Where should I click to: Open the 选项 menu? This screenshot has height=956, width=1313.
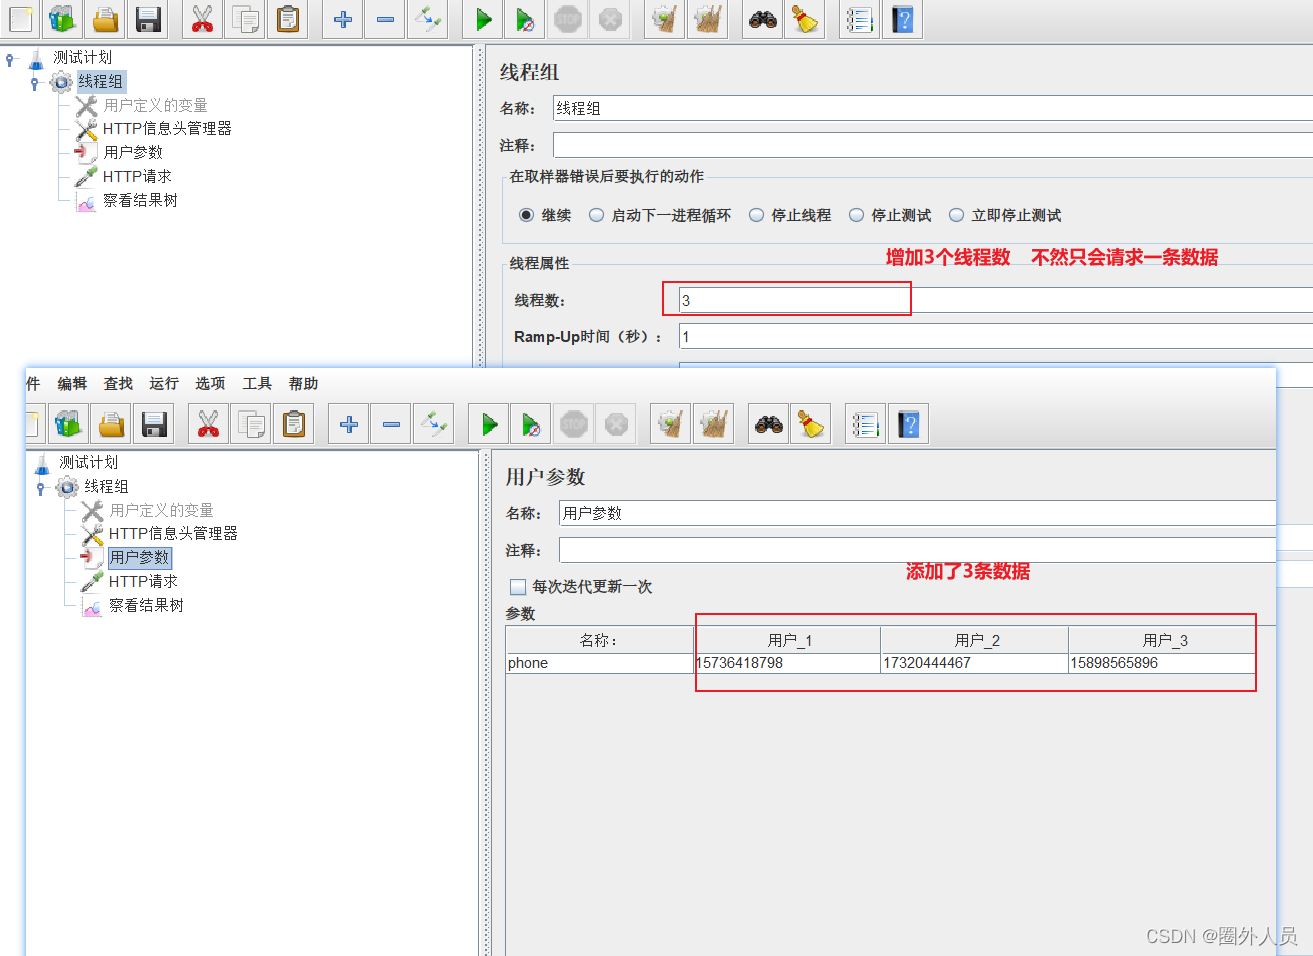(210, 383)
